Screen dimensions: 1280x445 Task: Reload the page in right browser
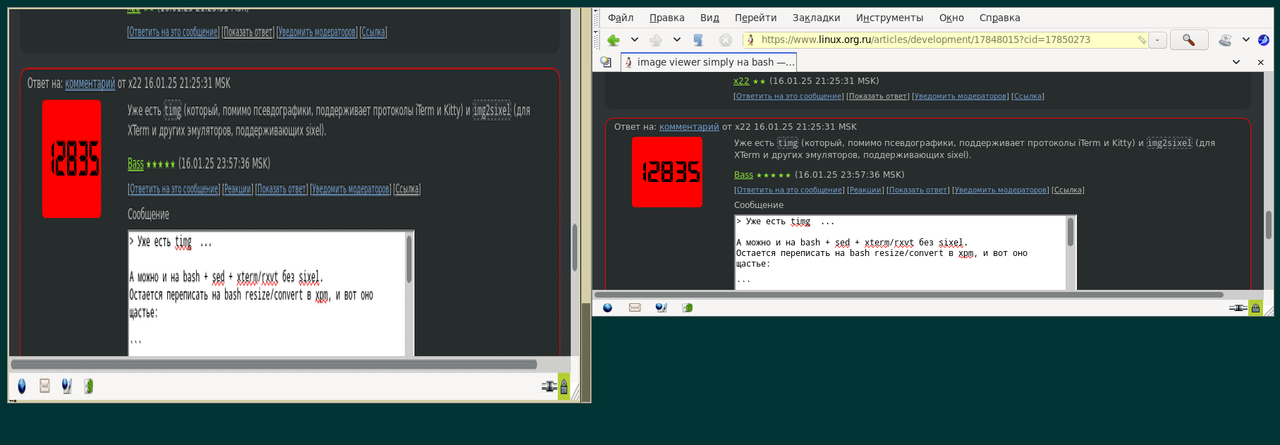698,40
